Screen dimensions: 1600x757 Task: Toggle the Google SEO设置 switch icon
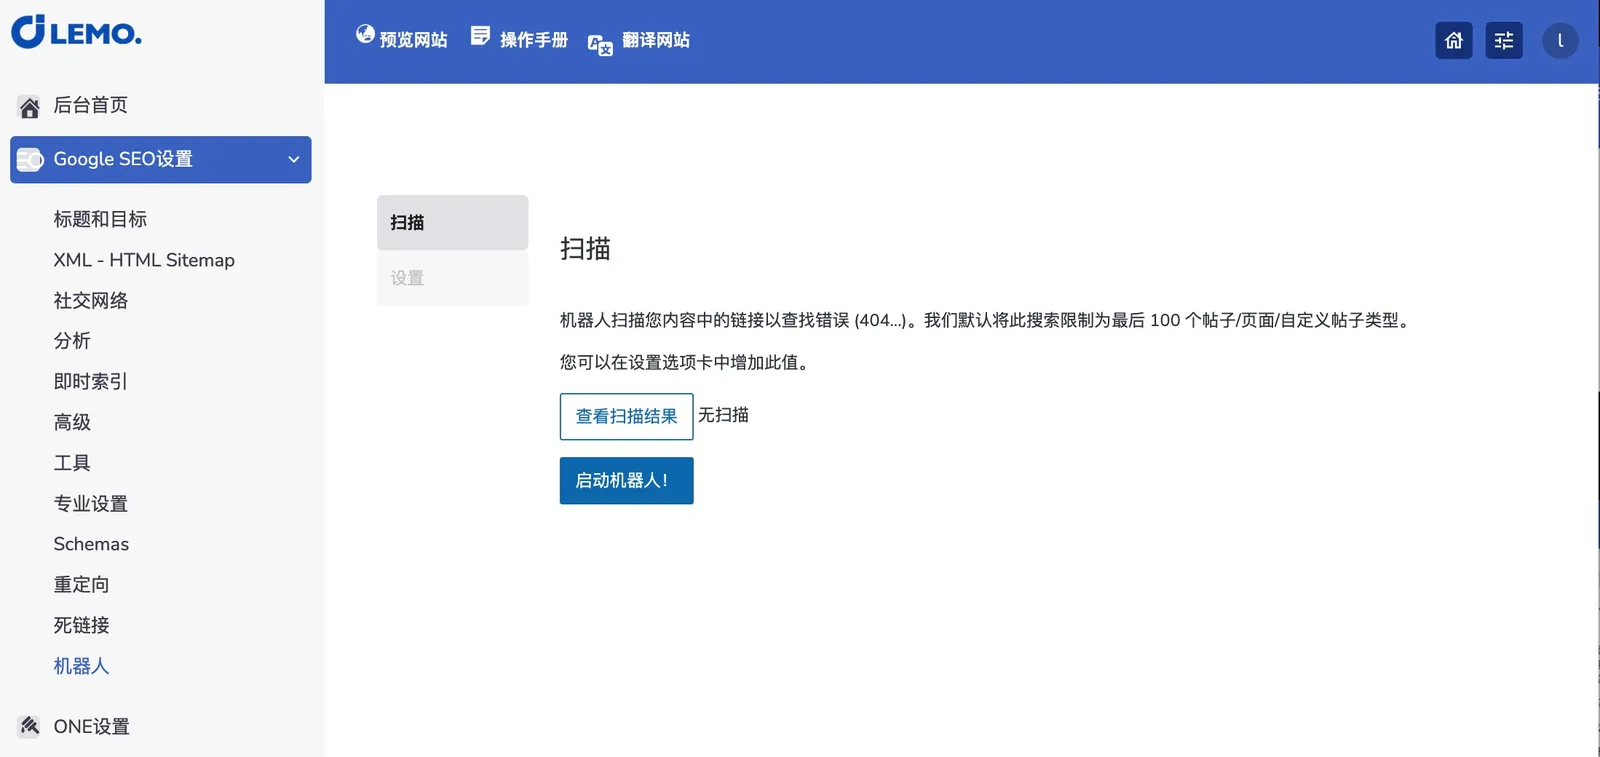coord(30,160)
